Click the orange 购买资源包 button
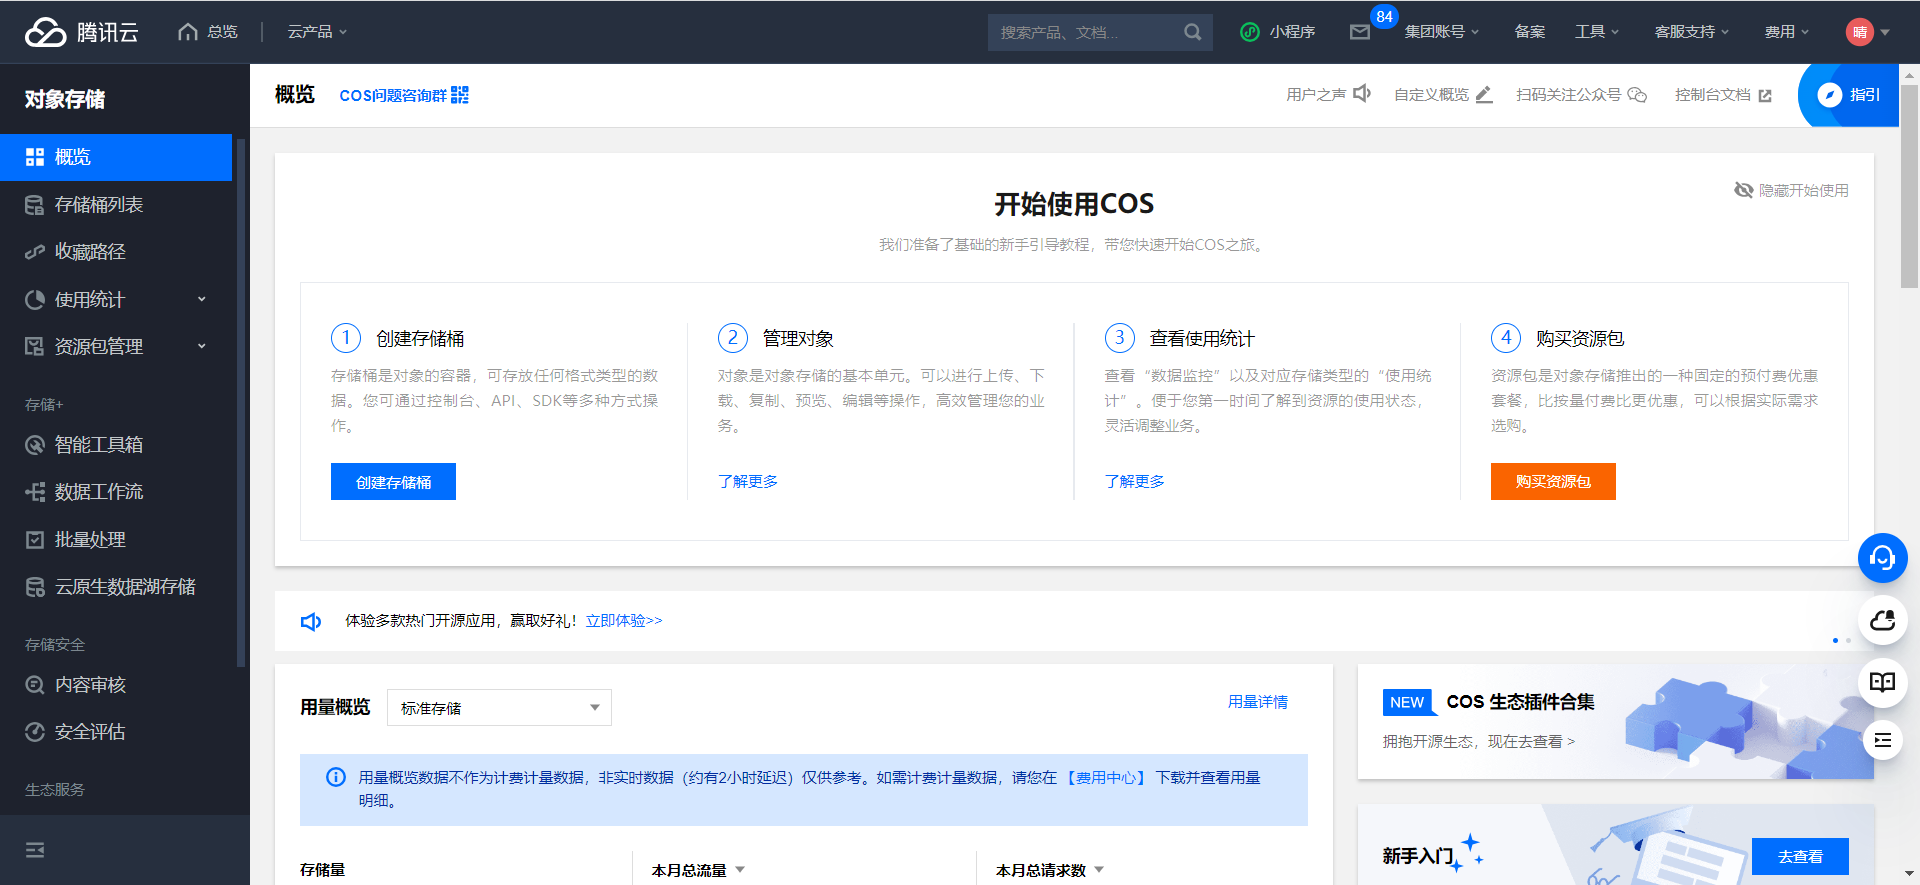 [x=1552, y=482]
